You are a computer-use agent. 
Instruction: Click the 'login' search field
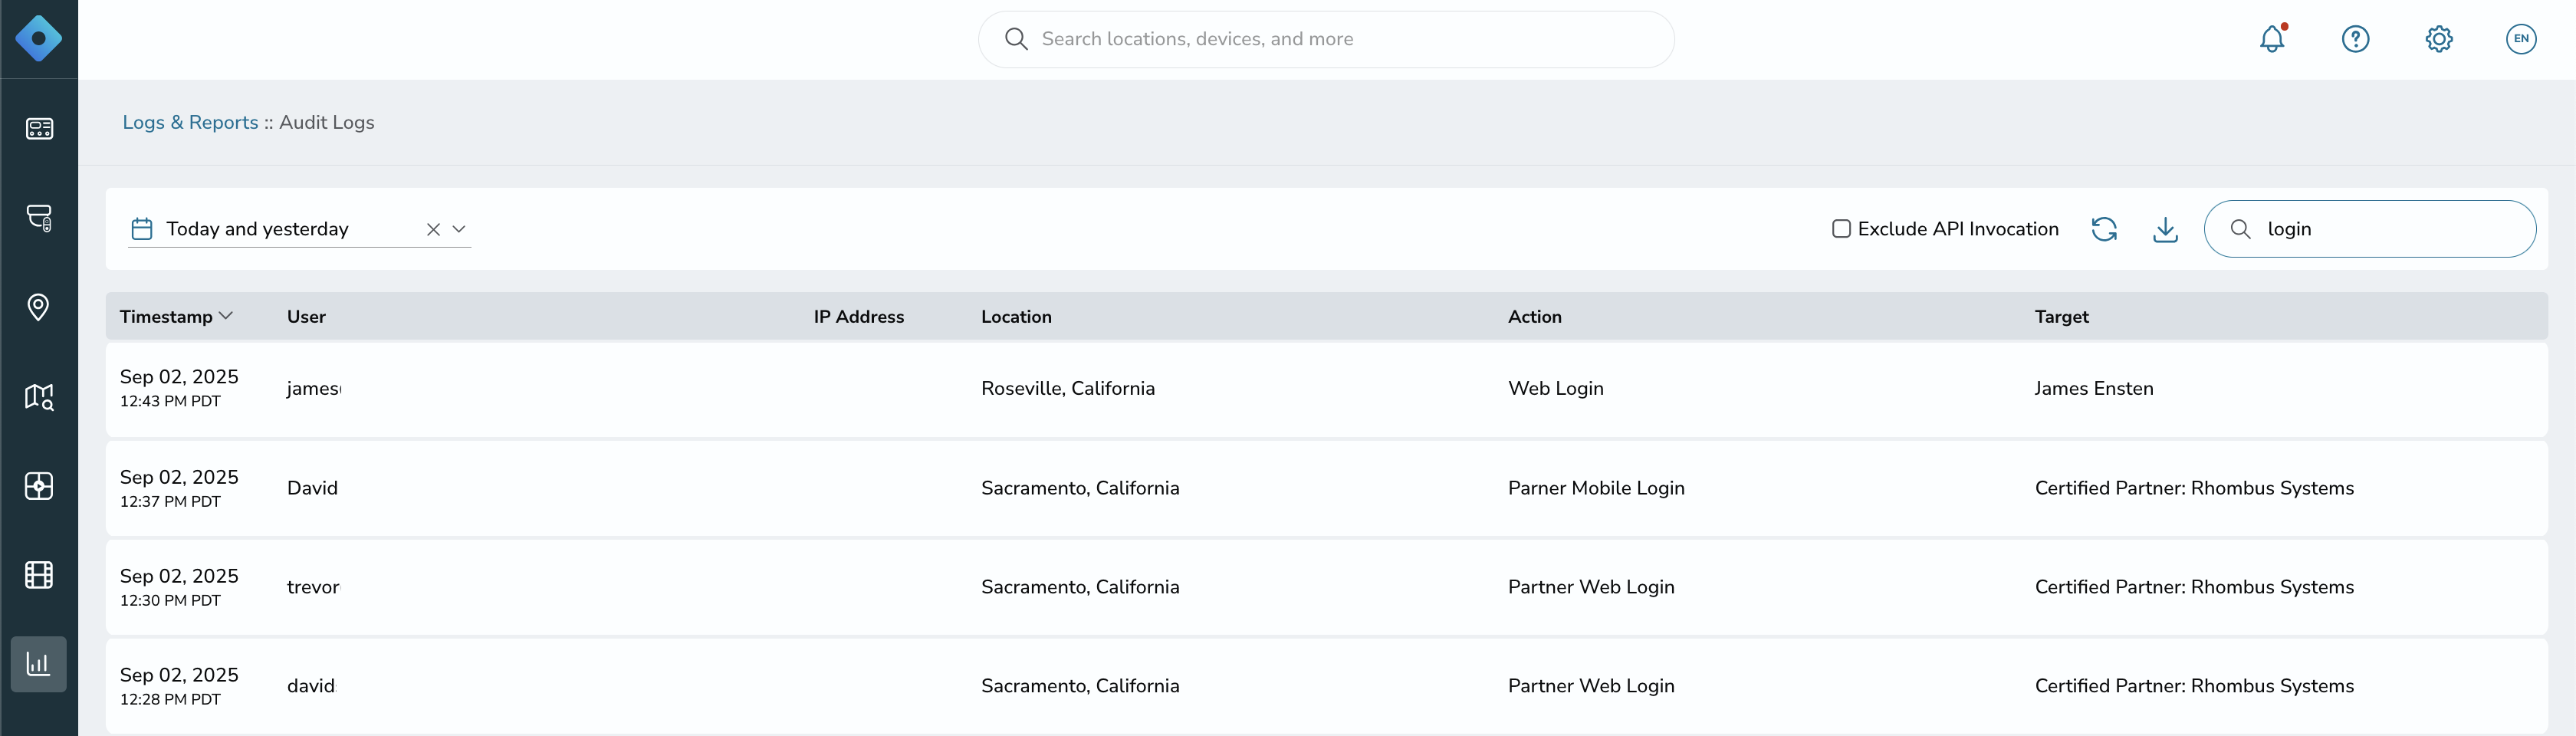[2370, 228]
